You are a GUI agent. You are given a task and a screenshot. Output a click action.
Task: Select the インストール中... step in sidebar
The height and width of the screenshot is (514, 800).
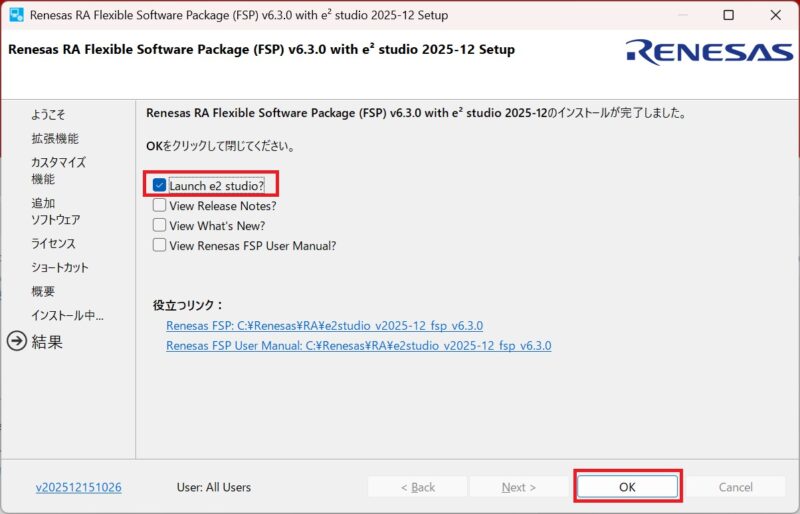tap(67, 315)
